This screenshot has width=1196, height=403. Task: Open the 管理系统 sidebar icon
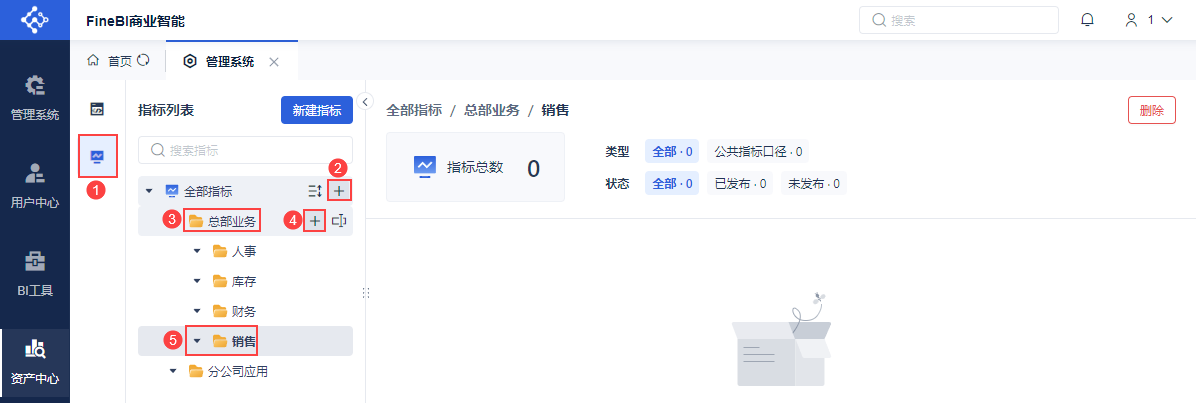pyautogui.click(x=34, y=98)
